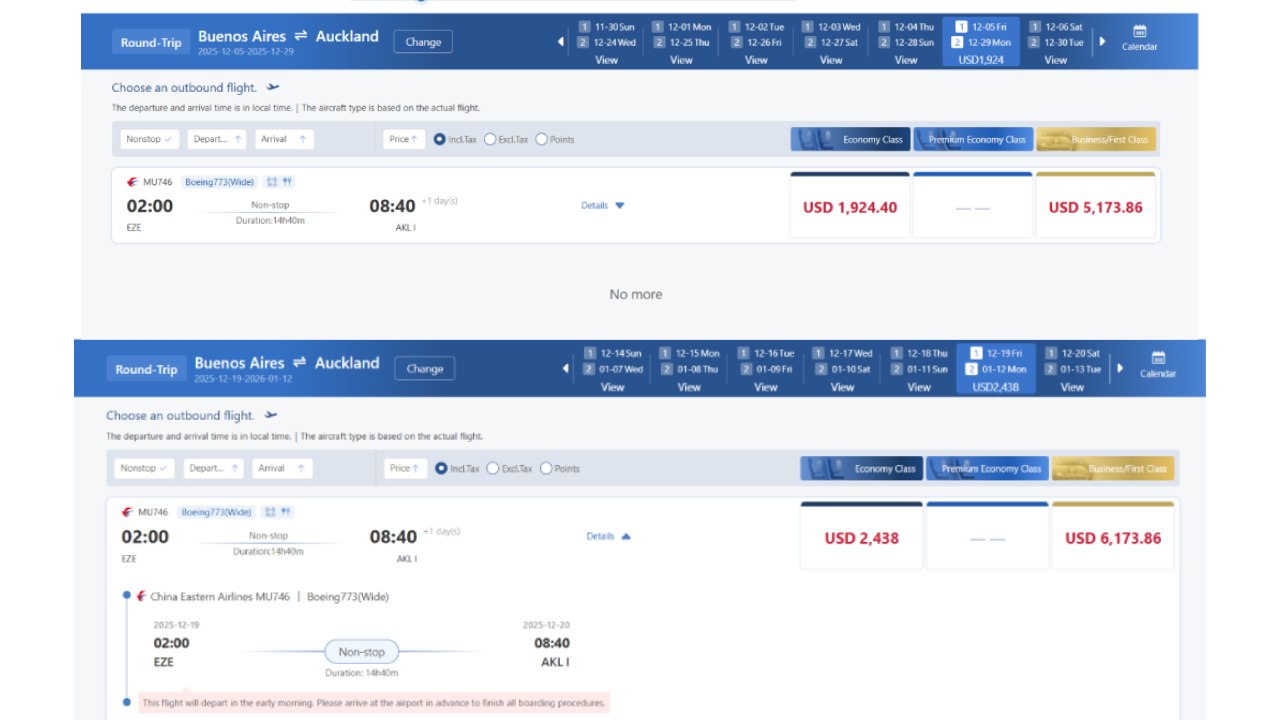This screenshot has width=1280, height=720.
Task: Click gold Business/First Class header above USD 6,173.86
Action: tap(1112, 468)
